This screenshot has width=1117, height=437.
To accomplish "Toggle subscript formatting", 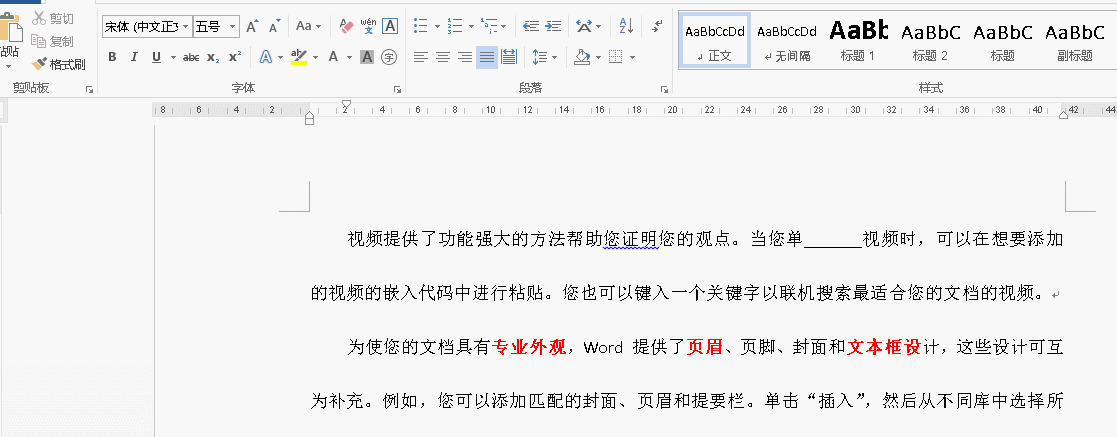I will pyautogui.click(x=213, y=57).
